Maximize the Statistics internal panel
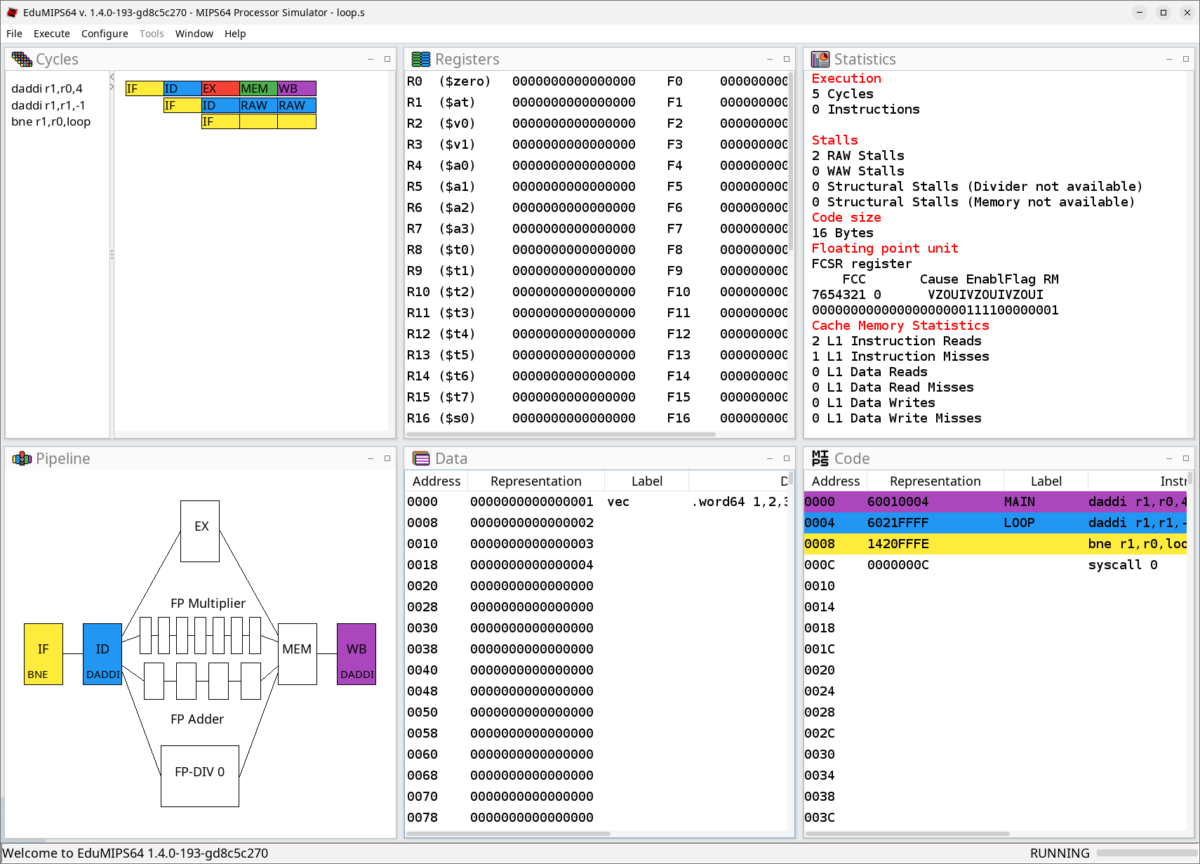 click(x=1187, y=59)
